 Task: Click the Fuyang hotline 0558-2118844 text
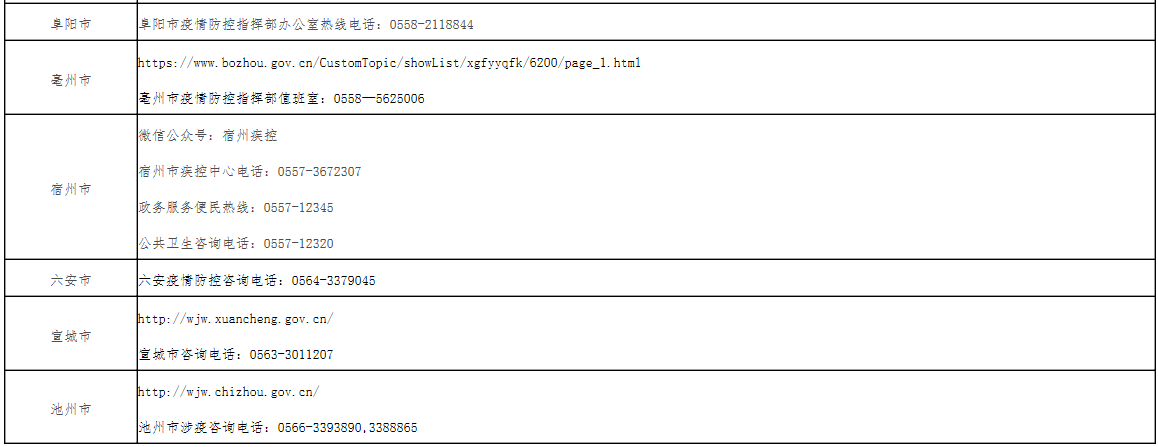432,24
